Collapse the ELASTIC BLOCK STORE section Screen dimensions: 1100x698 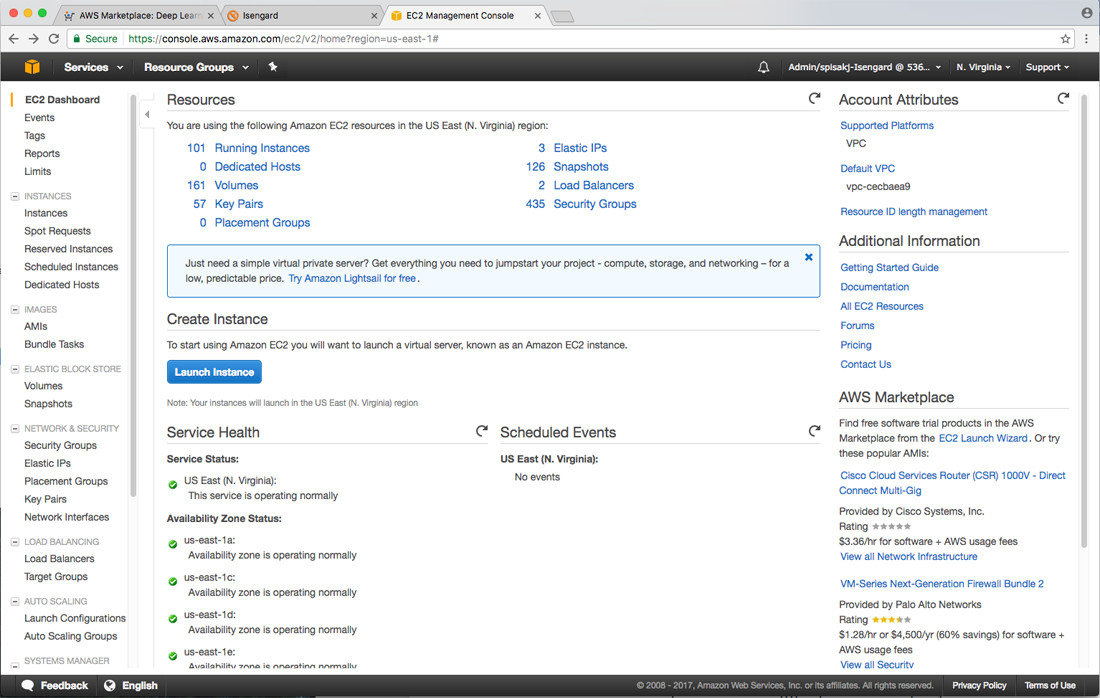[15, 369]
